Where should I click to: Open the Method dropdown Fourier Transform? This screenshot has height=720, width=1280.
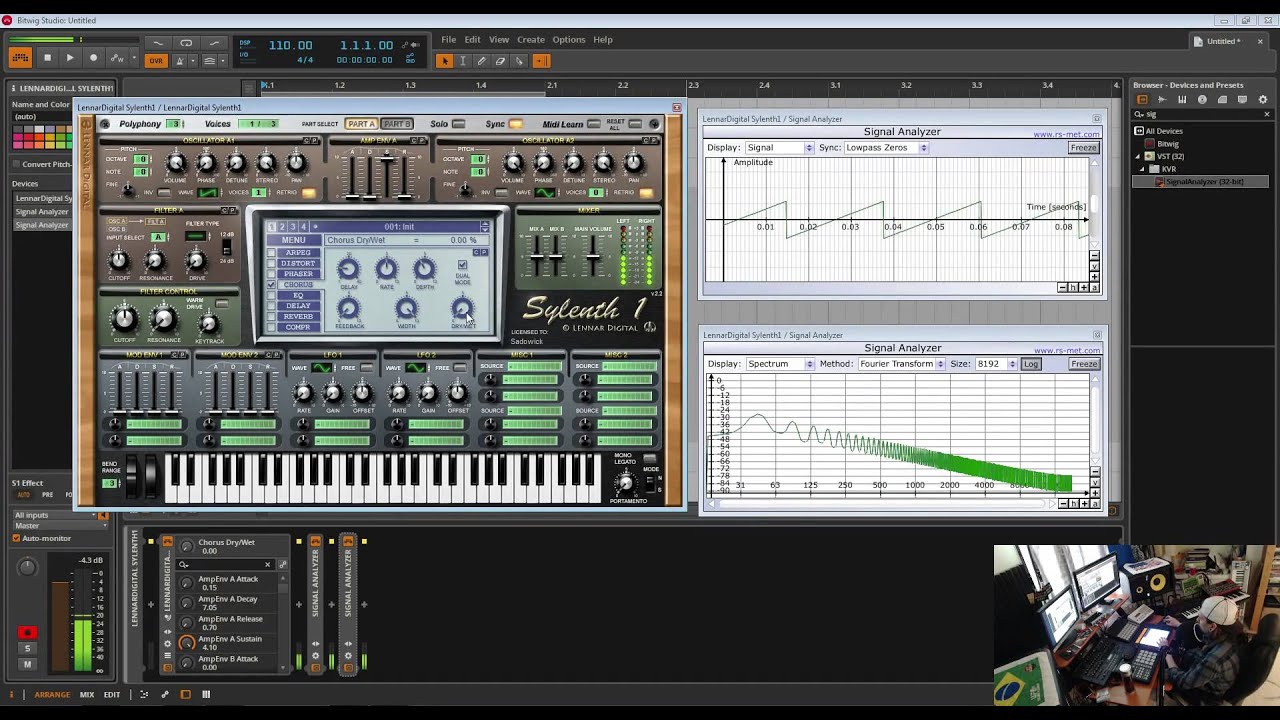pos(901,364)
